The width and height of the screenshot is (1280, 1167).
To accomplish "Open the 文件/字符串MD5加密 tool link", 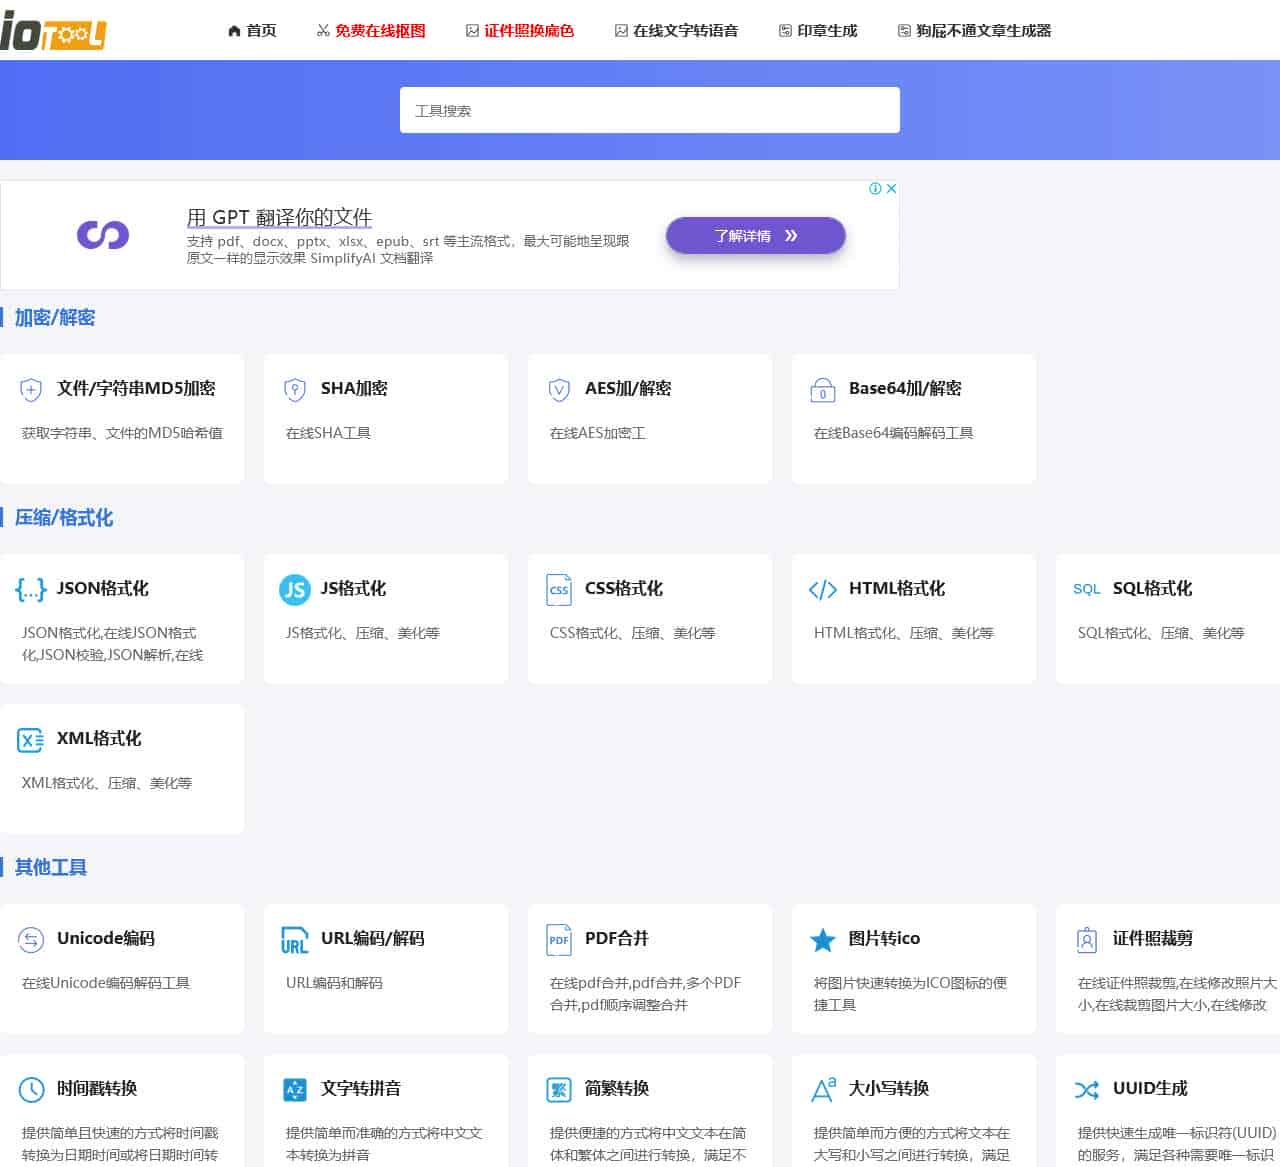I will (136, 389).
